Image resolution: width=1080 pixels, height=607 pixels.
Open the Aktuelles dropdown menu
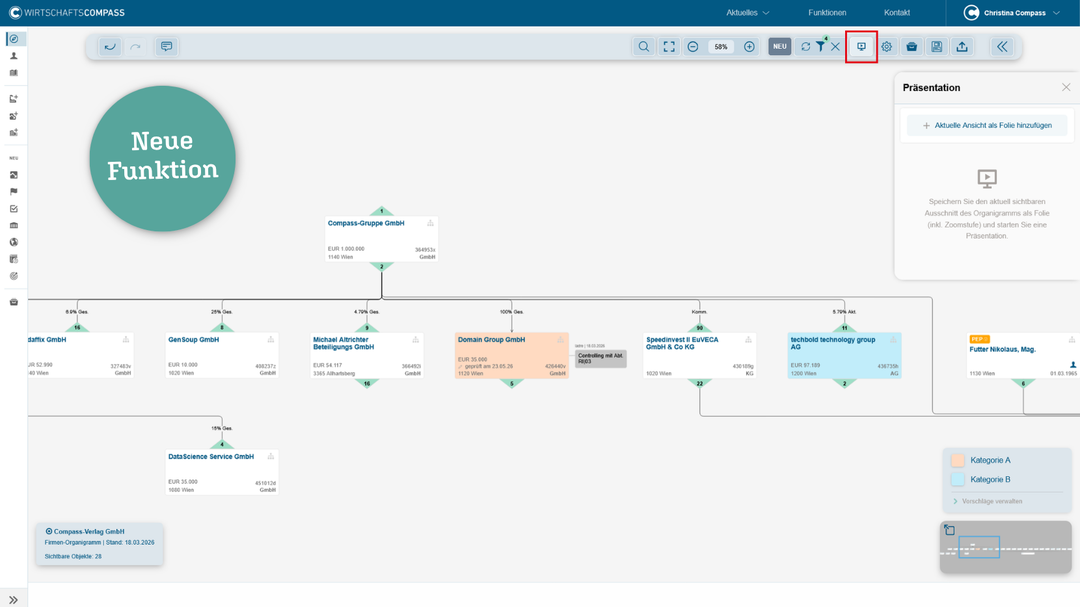click(747, 13)
